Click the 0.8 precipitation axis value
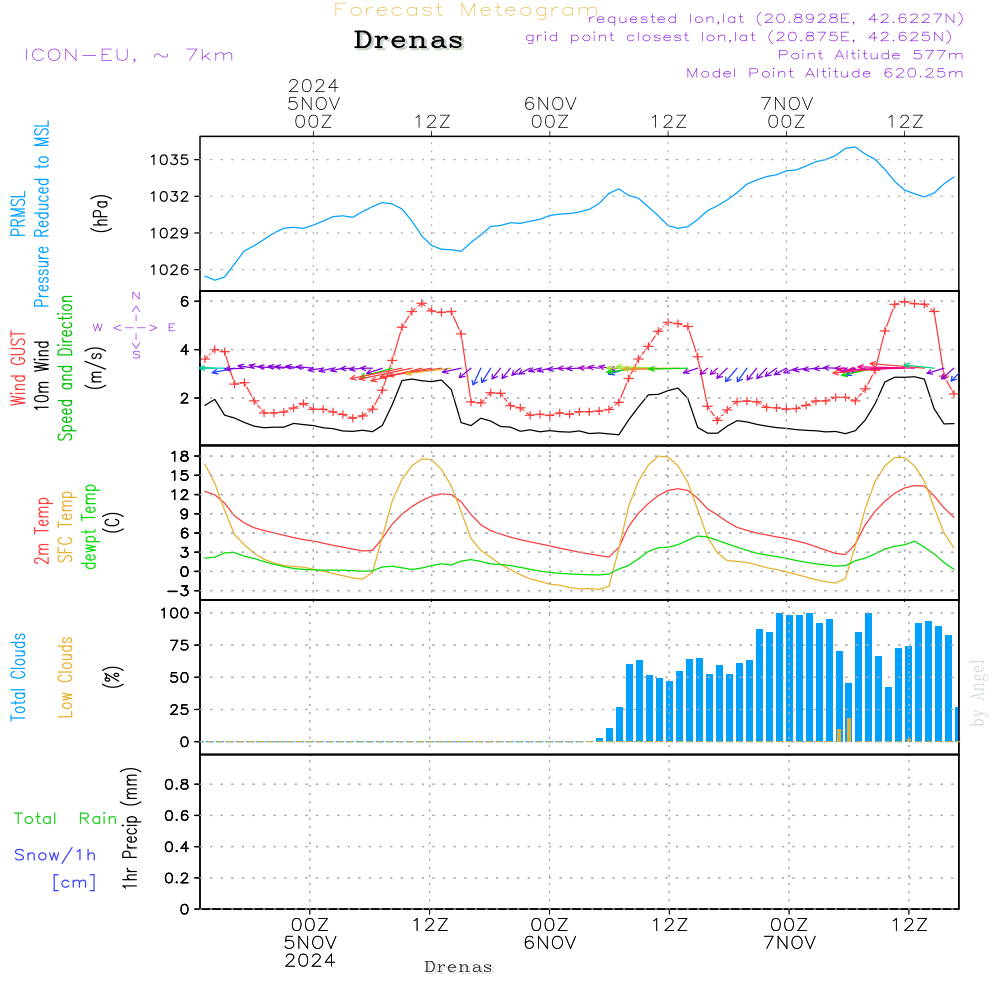Viewport: 1000px width, 1000px height. point(177,784)
